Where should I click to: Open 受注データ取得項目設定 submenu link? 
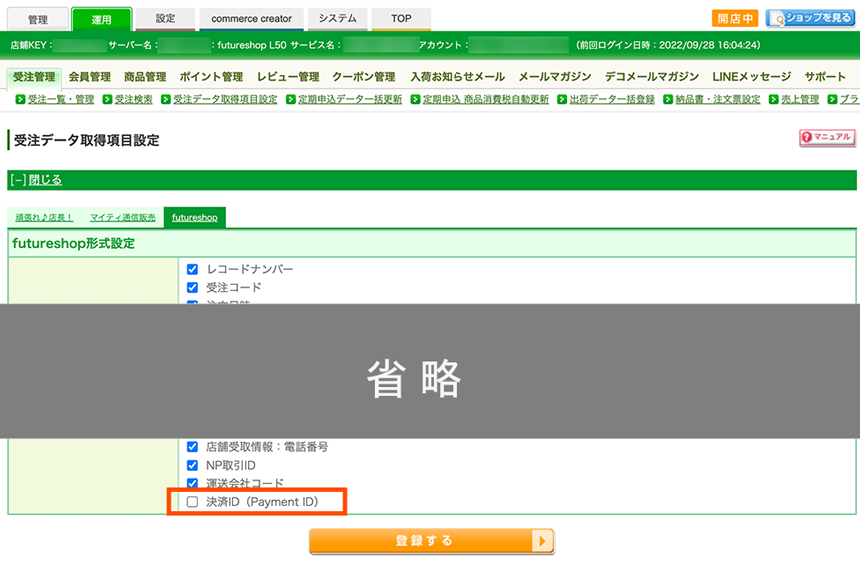pyautogui.click(x=225, y=99)
